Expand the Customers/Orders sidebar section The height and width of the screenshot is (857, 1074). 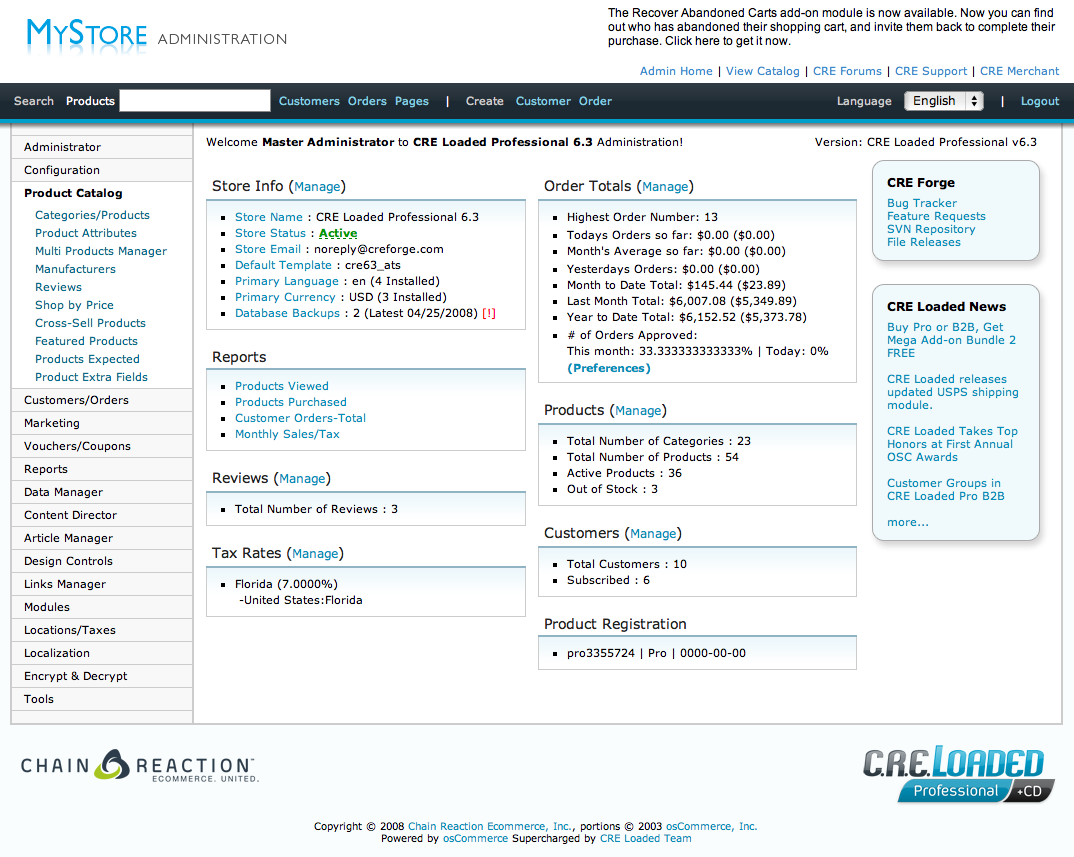pyautogui.click(x=102, y=400)
